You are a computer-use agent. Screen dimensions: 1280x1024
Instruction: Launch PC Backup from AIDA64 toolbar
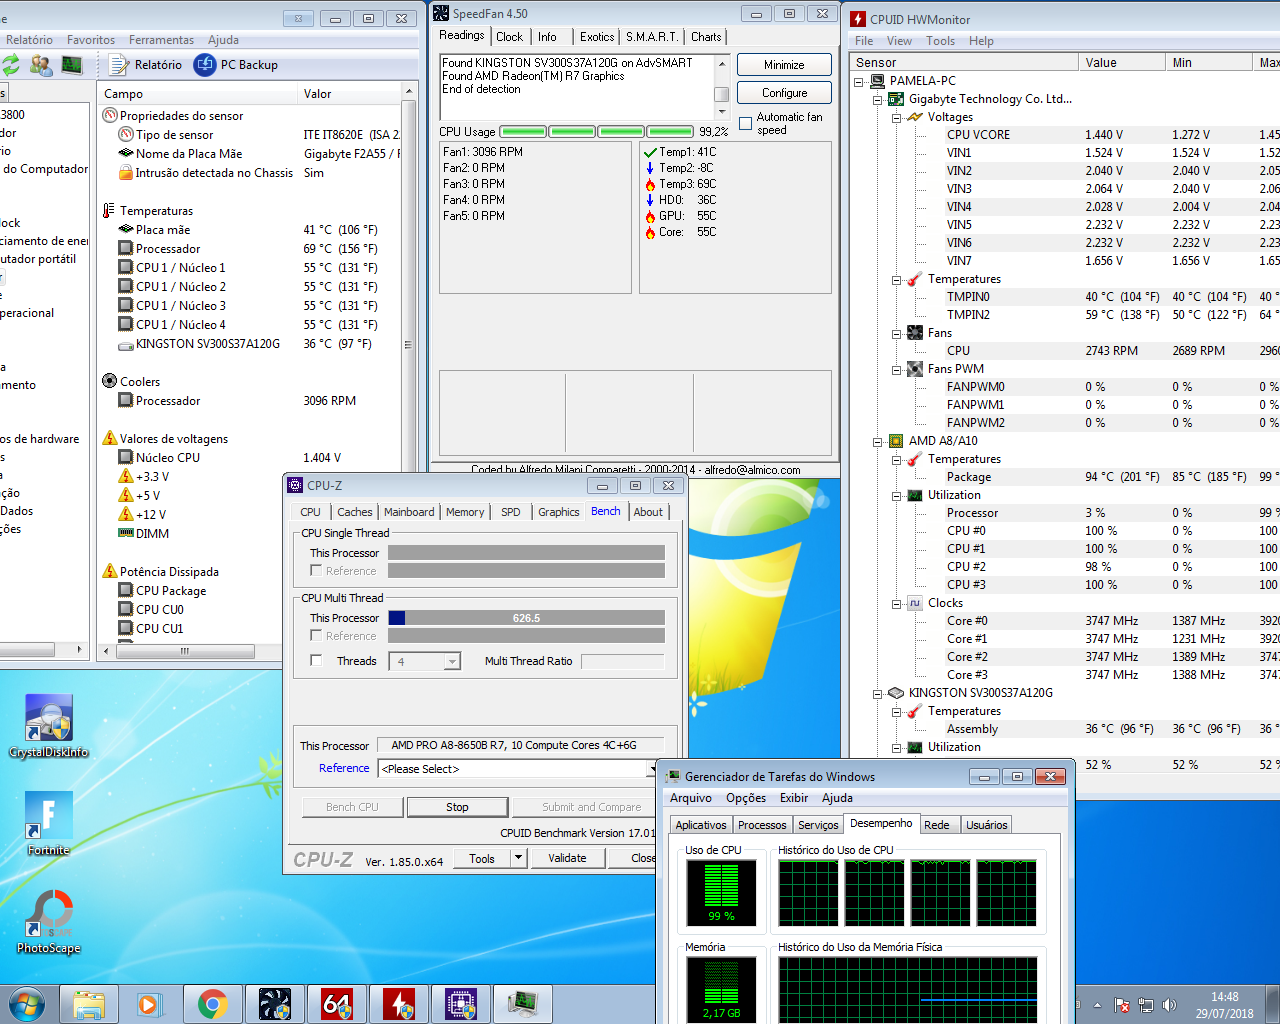coord(236,65)
